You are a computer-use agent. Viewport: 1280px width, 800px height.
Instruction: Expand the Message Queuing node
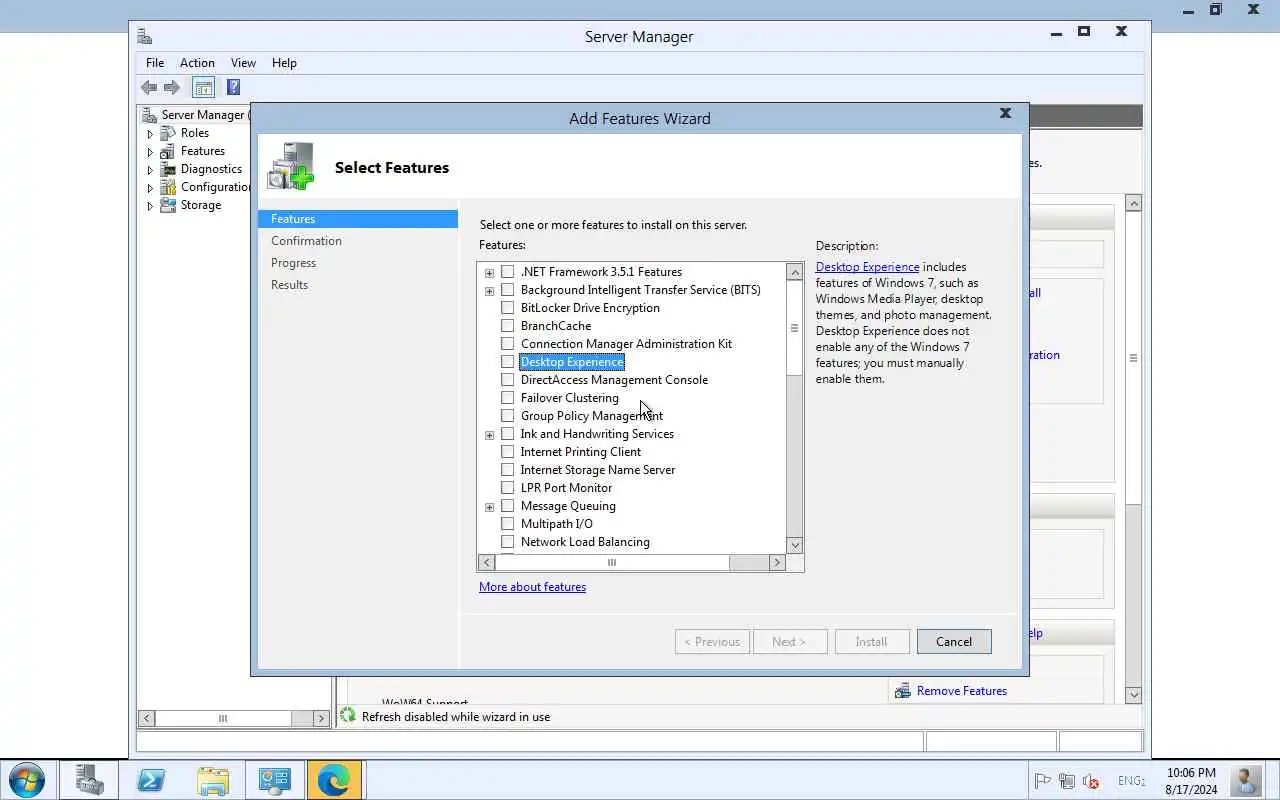(x=489, y=507)
